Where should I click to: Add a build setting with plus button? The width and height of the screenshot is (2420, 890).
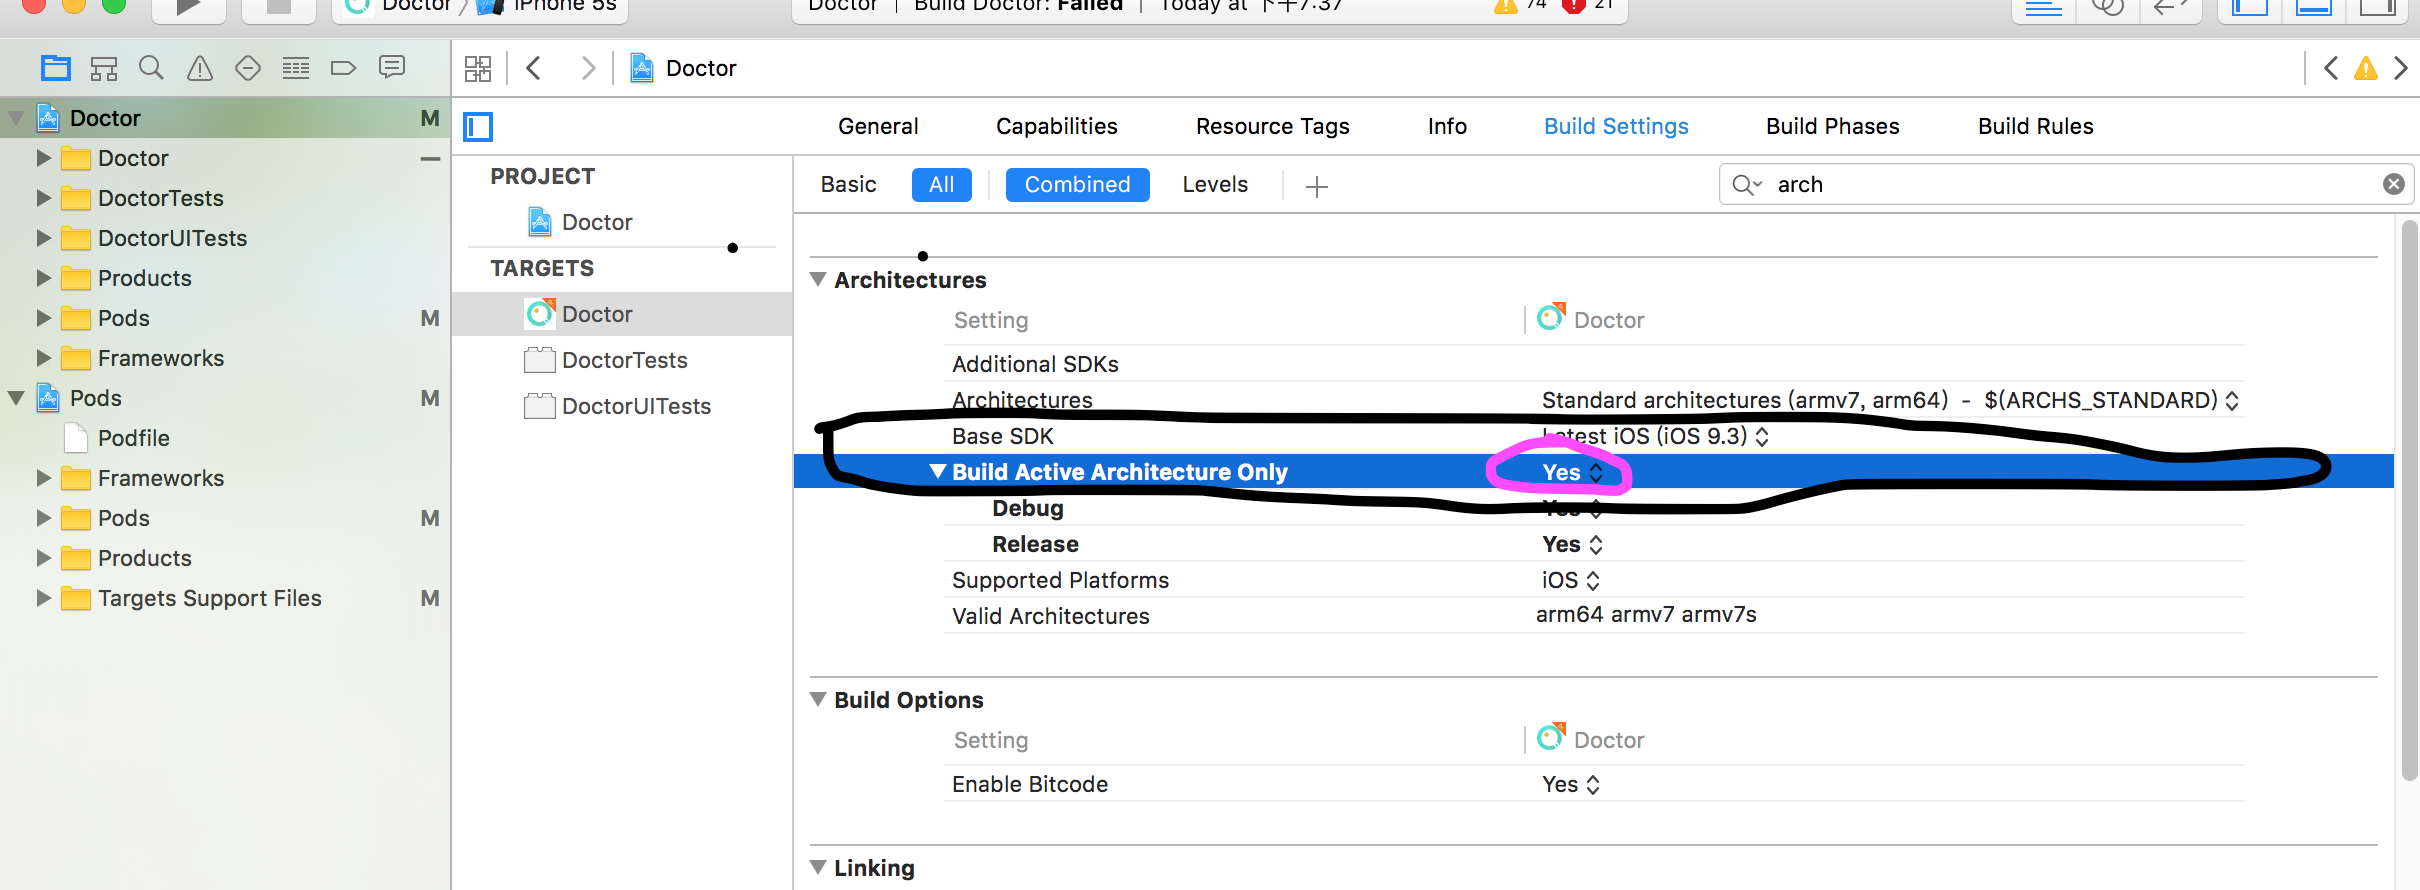tap(1317, 186)
